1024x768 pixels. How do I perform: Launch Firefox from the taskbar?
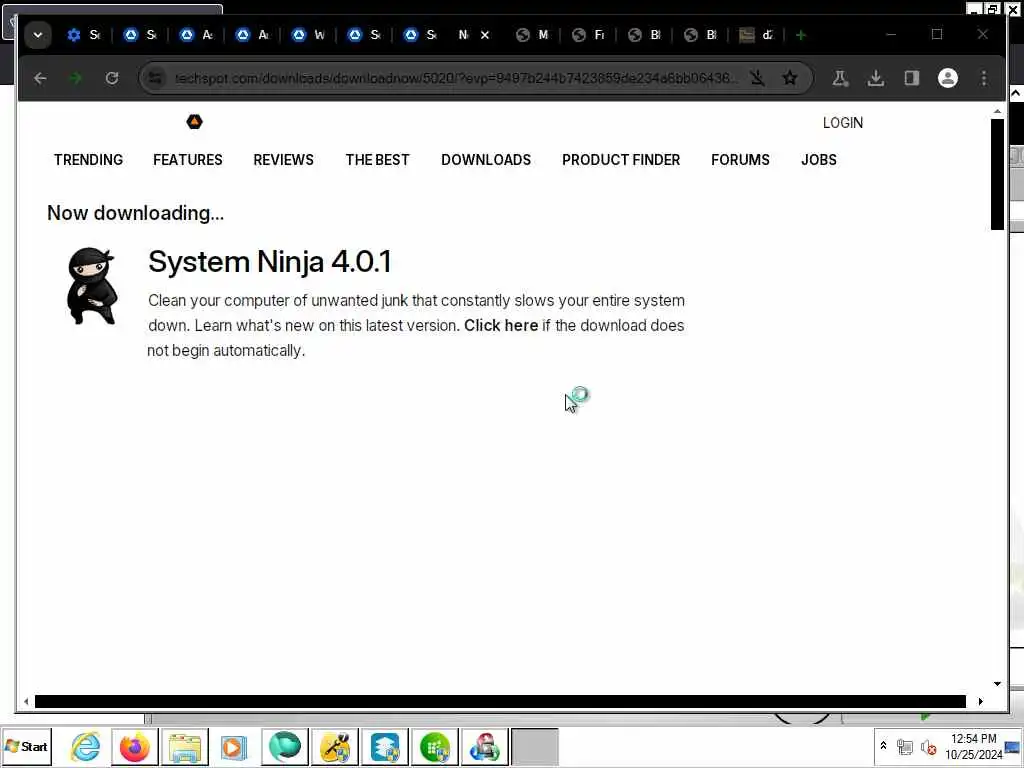coord(135,746)
